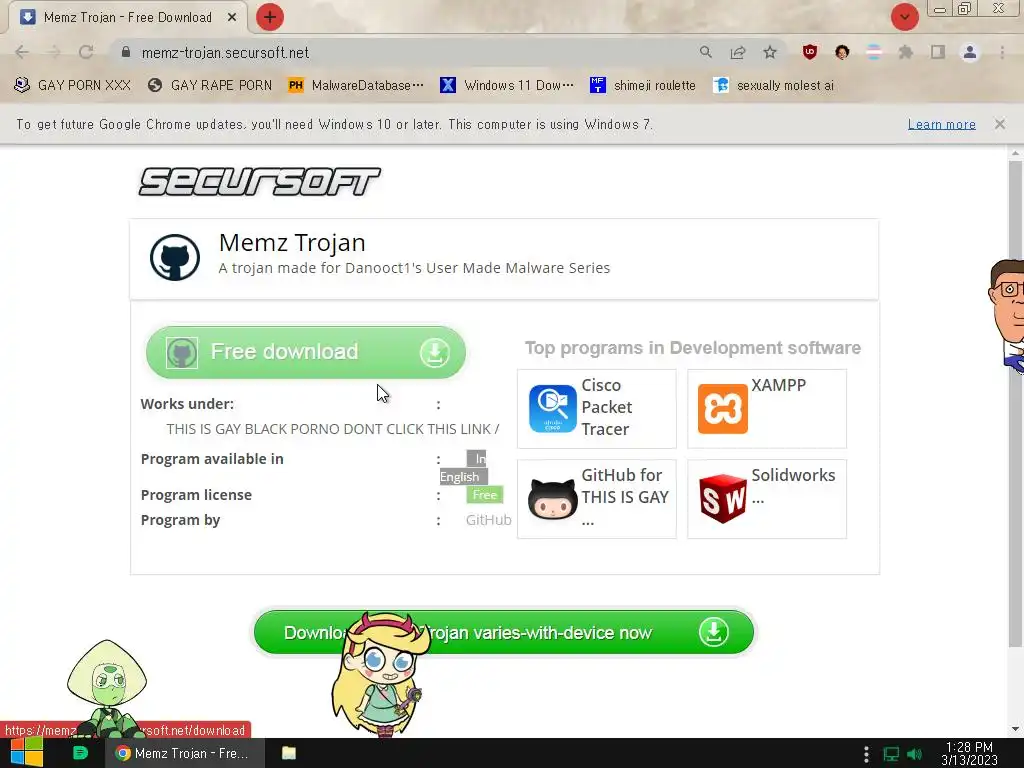Open the network status tray icon
This screenshot has width=1024, height=768.
coord(891,754)
